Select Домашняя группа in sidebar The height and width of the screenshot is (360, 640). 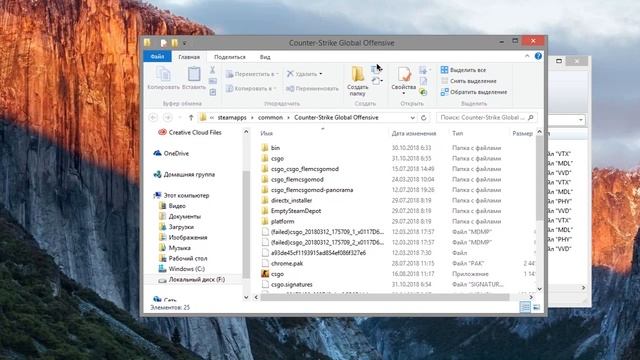[184, 174]
